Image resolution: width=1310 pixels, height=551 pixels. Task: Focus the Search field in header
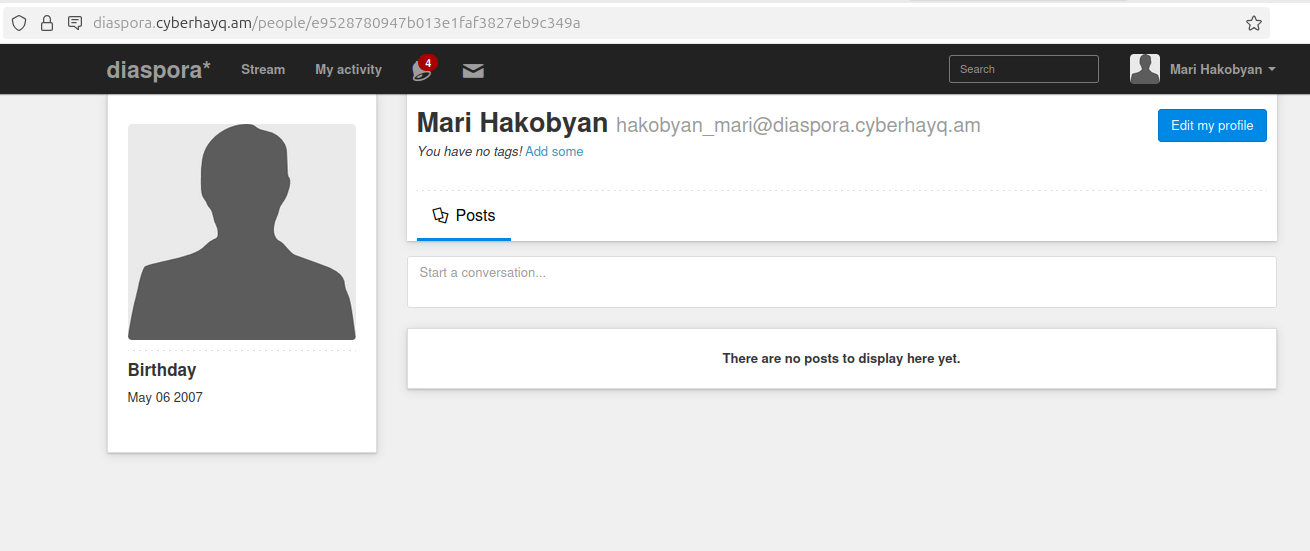[1024, 69]
